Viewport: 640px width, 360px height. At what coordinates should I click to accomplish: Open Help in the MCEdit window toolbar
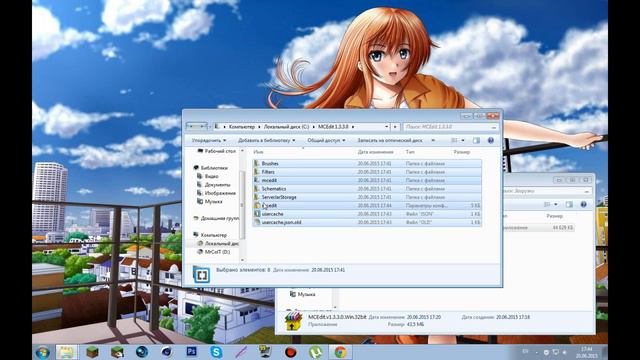(491, 140)
